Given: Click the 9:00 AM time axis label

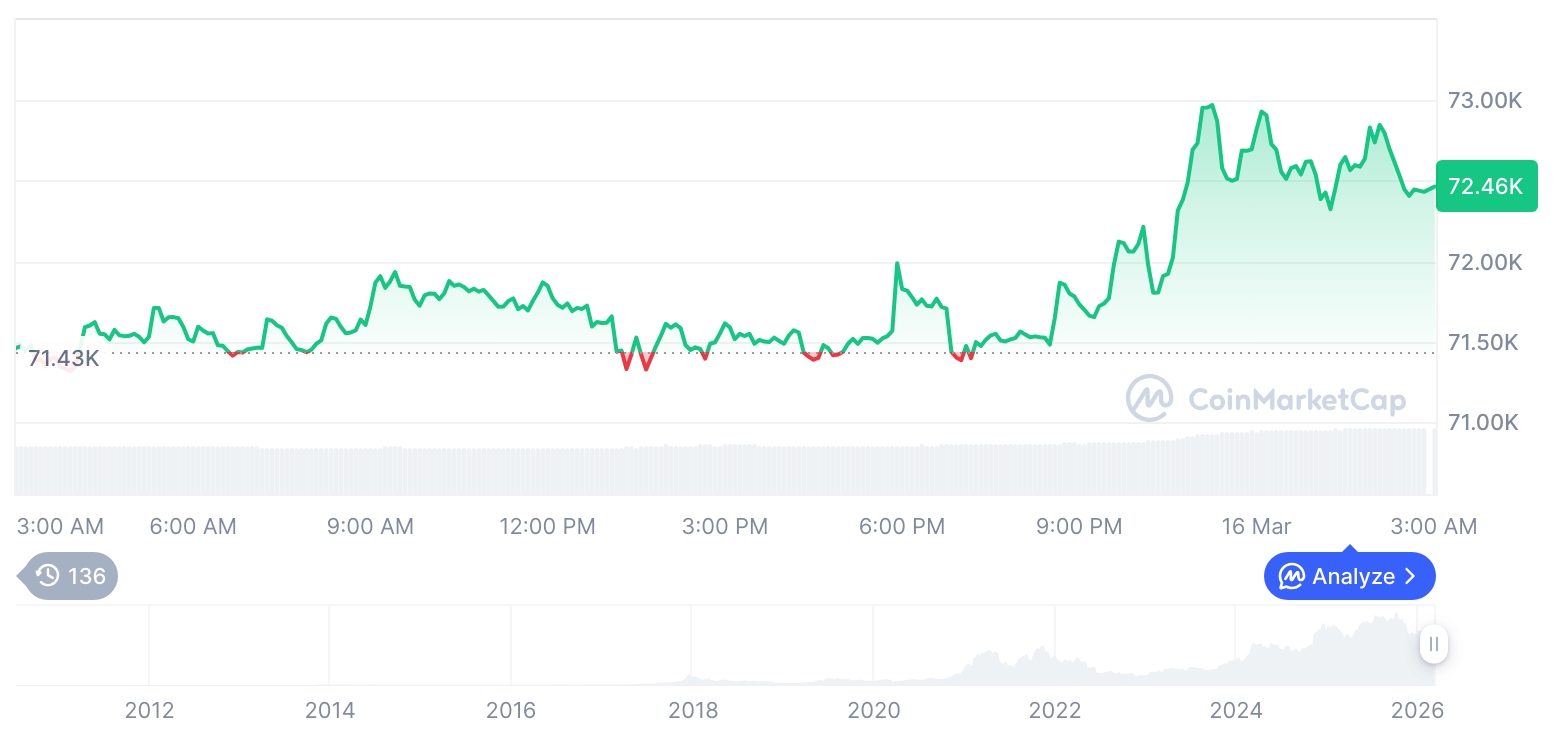Looking at the screenshot, I should pos(370,526).
